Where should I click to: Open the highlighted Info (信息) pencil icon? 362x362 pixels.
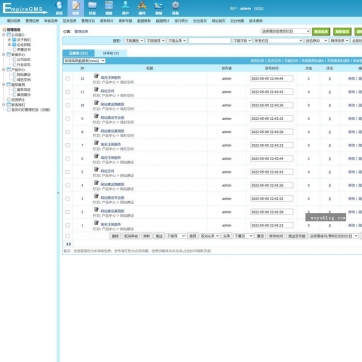point(76,8)
